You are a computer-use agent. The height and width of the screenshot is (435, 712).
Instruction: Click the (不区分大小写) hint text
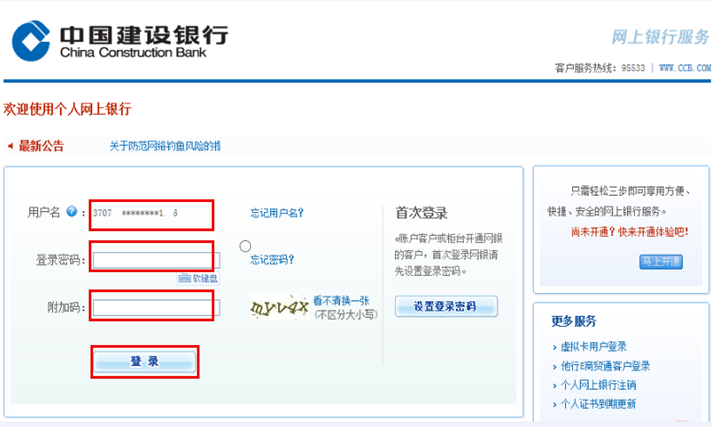pyautogui.click(x=346, y=315)
